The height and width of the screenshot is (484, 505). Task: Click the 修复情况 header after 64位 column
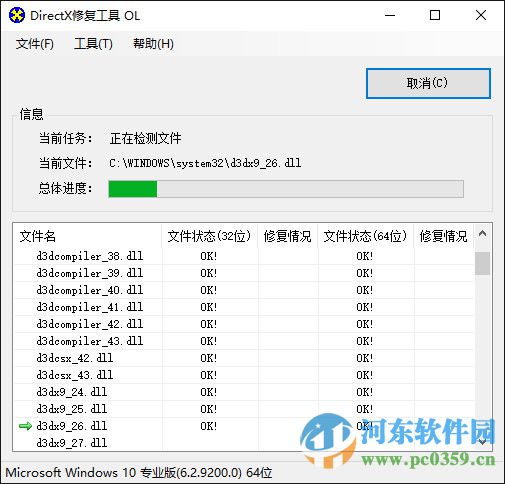click(x=443, y=236)
